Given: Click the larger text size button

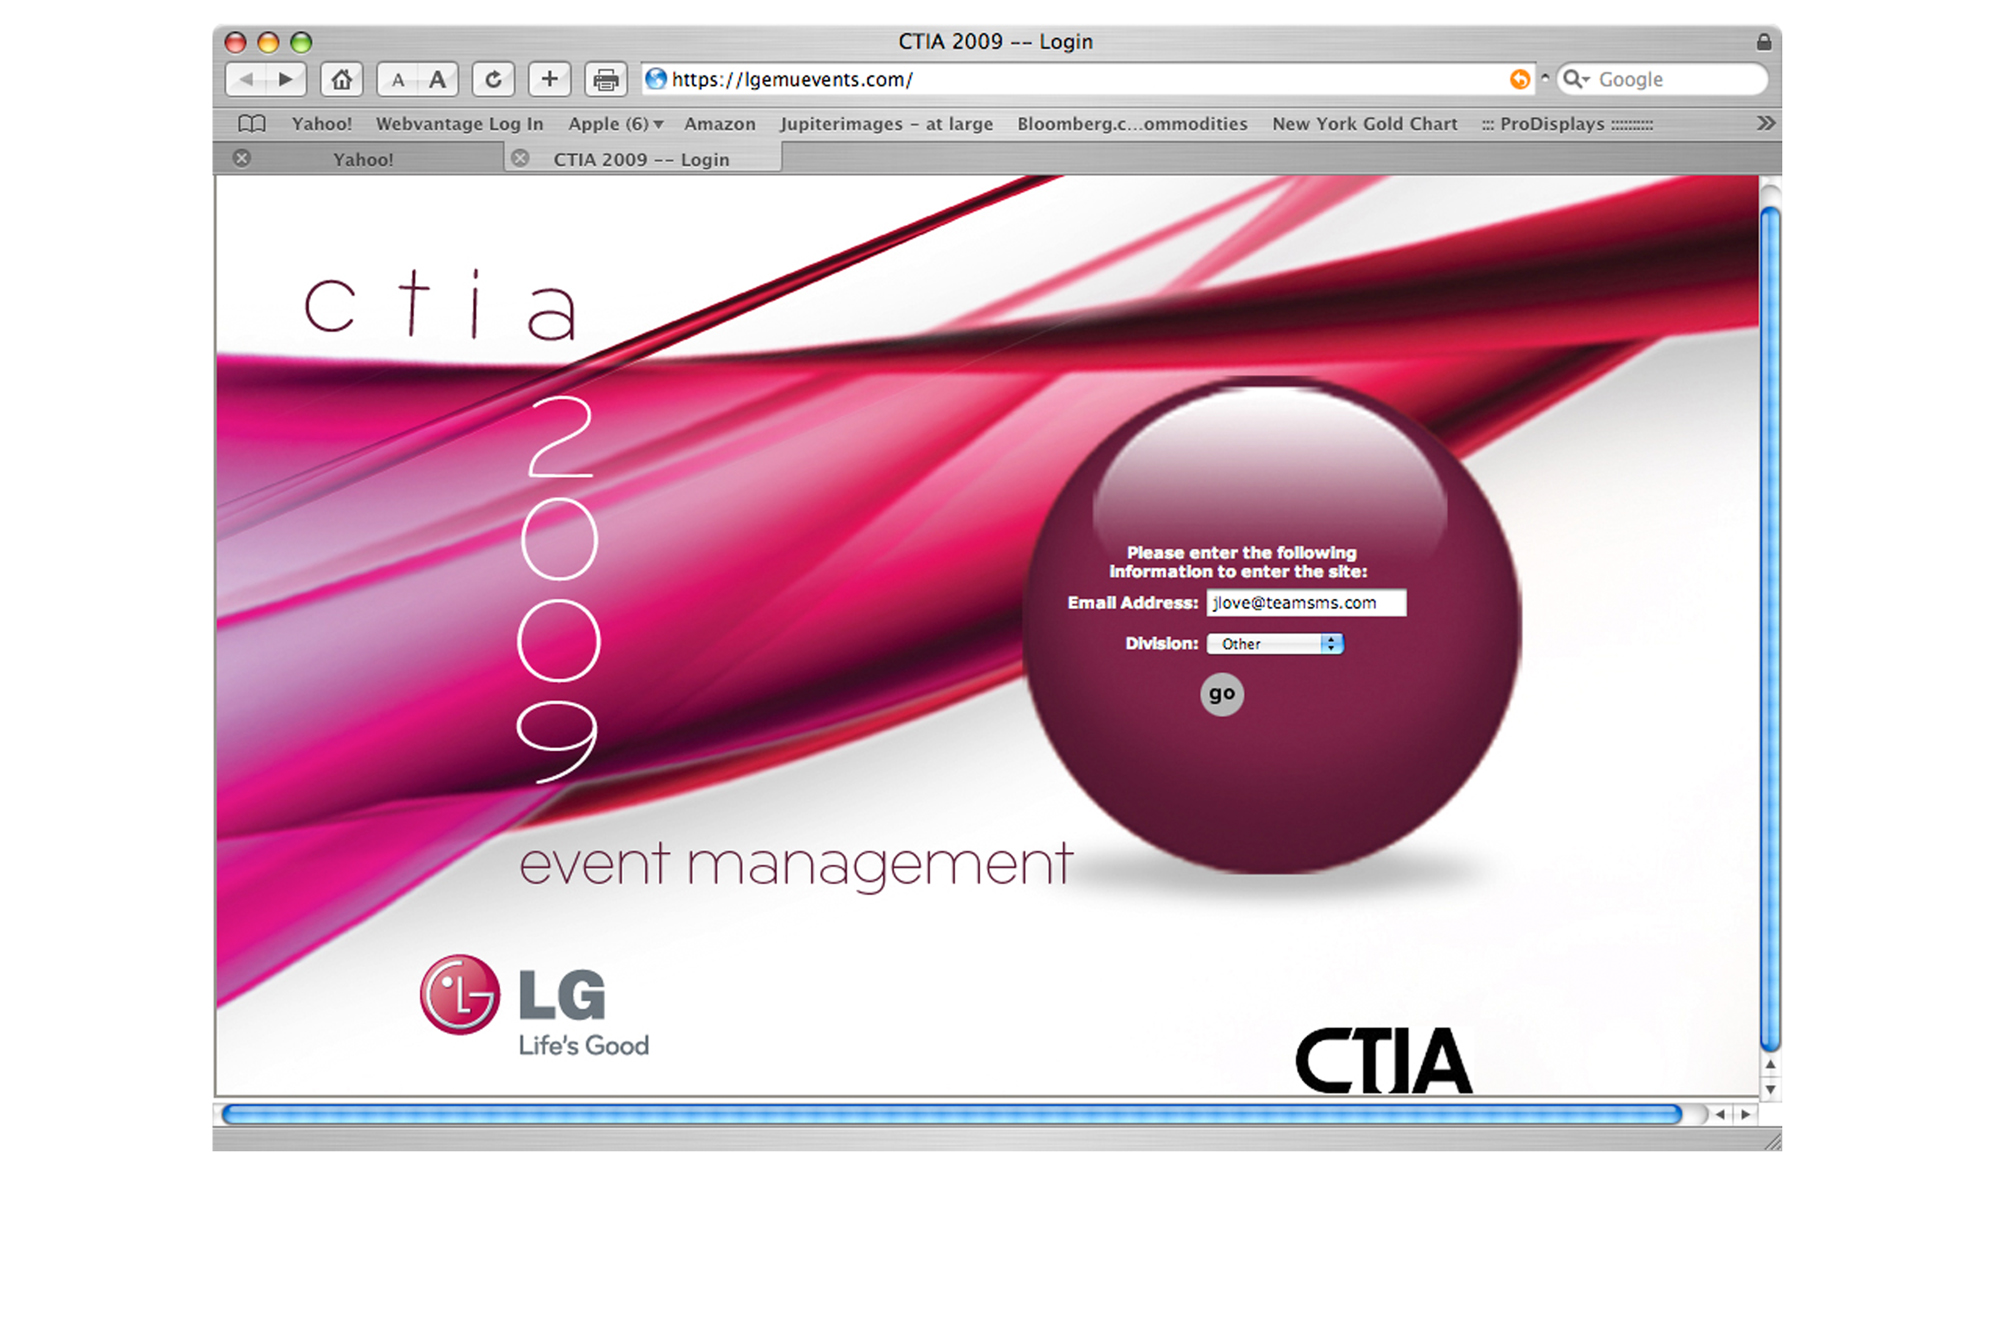Looking at the screenshot, I should coord(437,80).
